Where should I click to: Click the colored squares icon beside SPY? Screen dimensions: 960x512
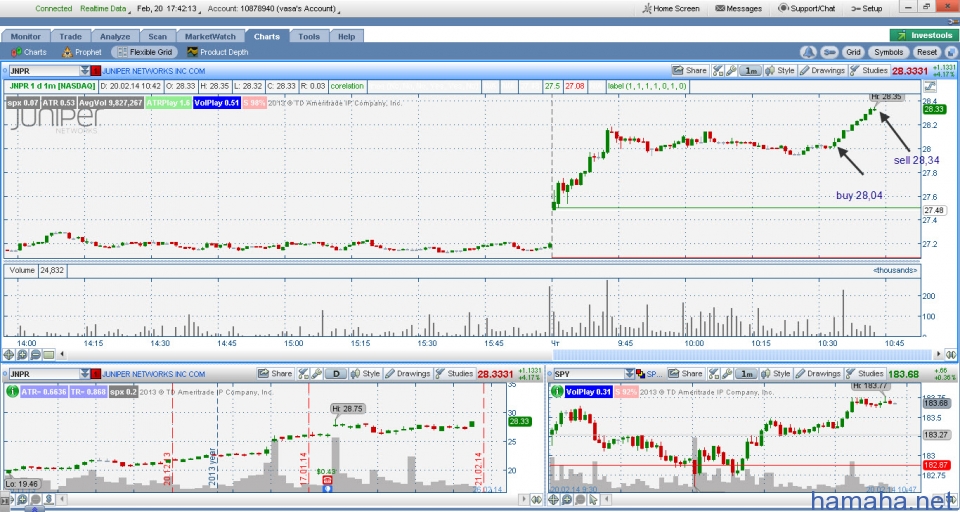click(x=640, y=374)
